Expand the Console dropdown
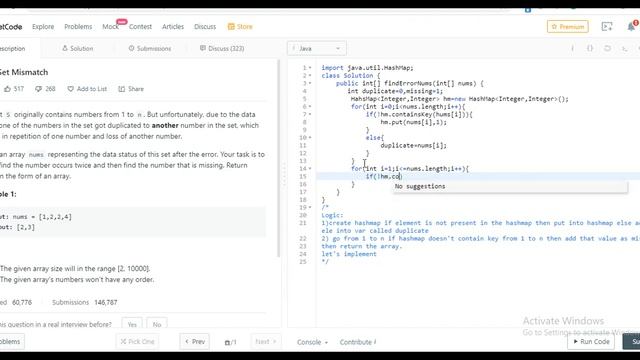The height and width of the screenshot is (360, 640). pyautogui.click(x=313, y=342)
